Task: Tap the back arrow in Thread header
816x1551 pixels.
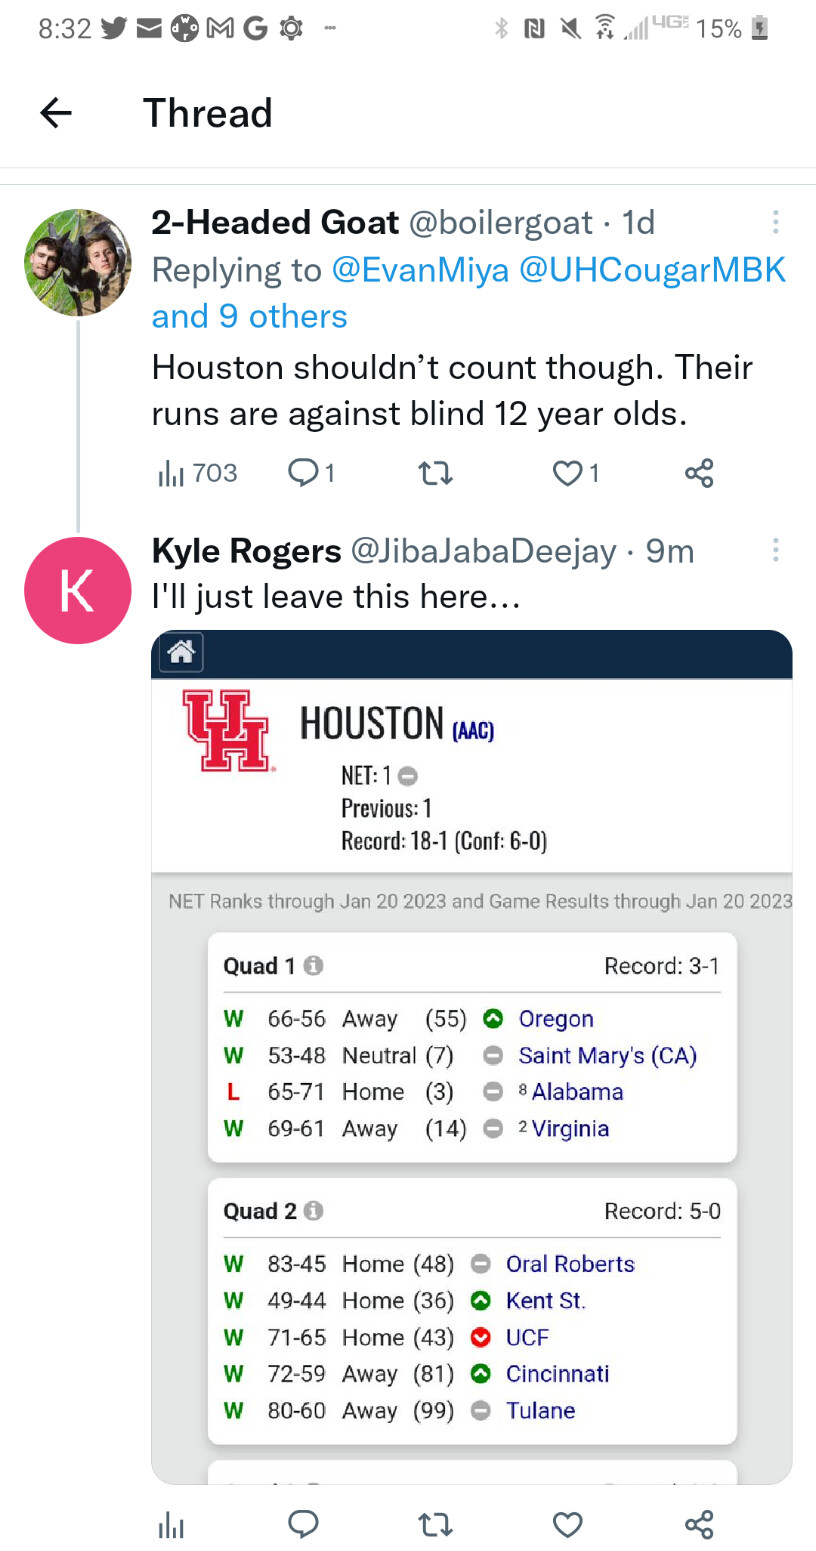Action: click(56, 113)
